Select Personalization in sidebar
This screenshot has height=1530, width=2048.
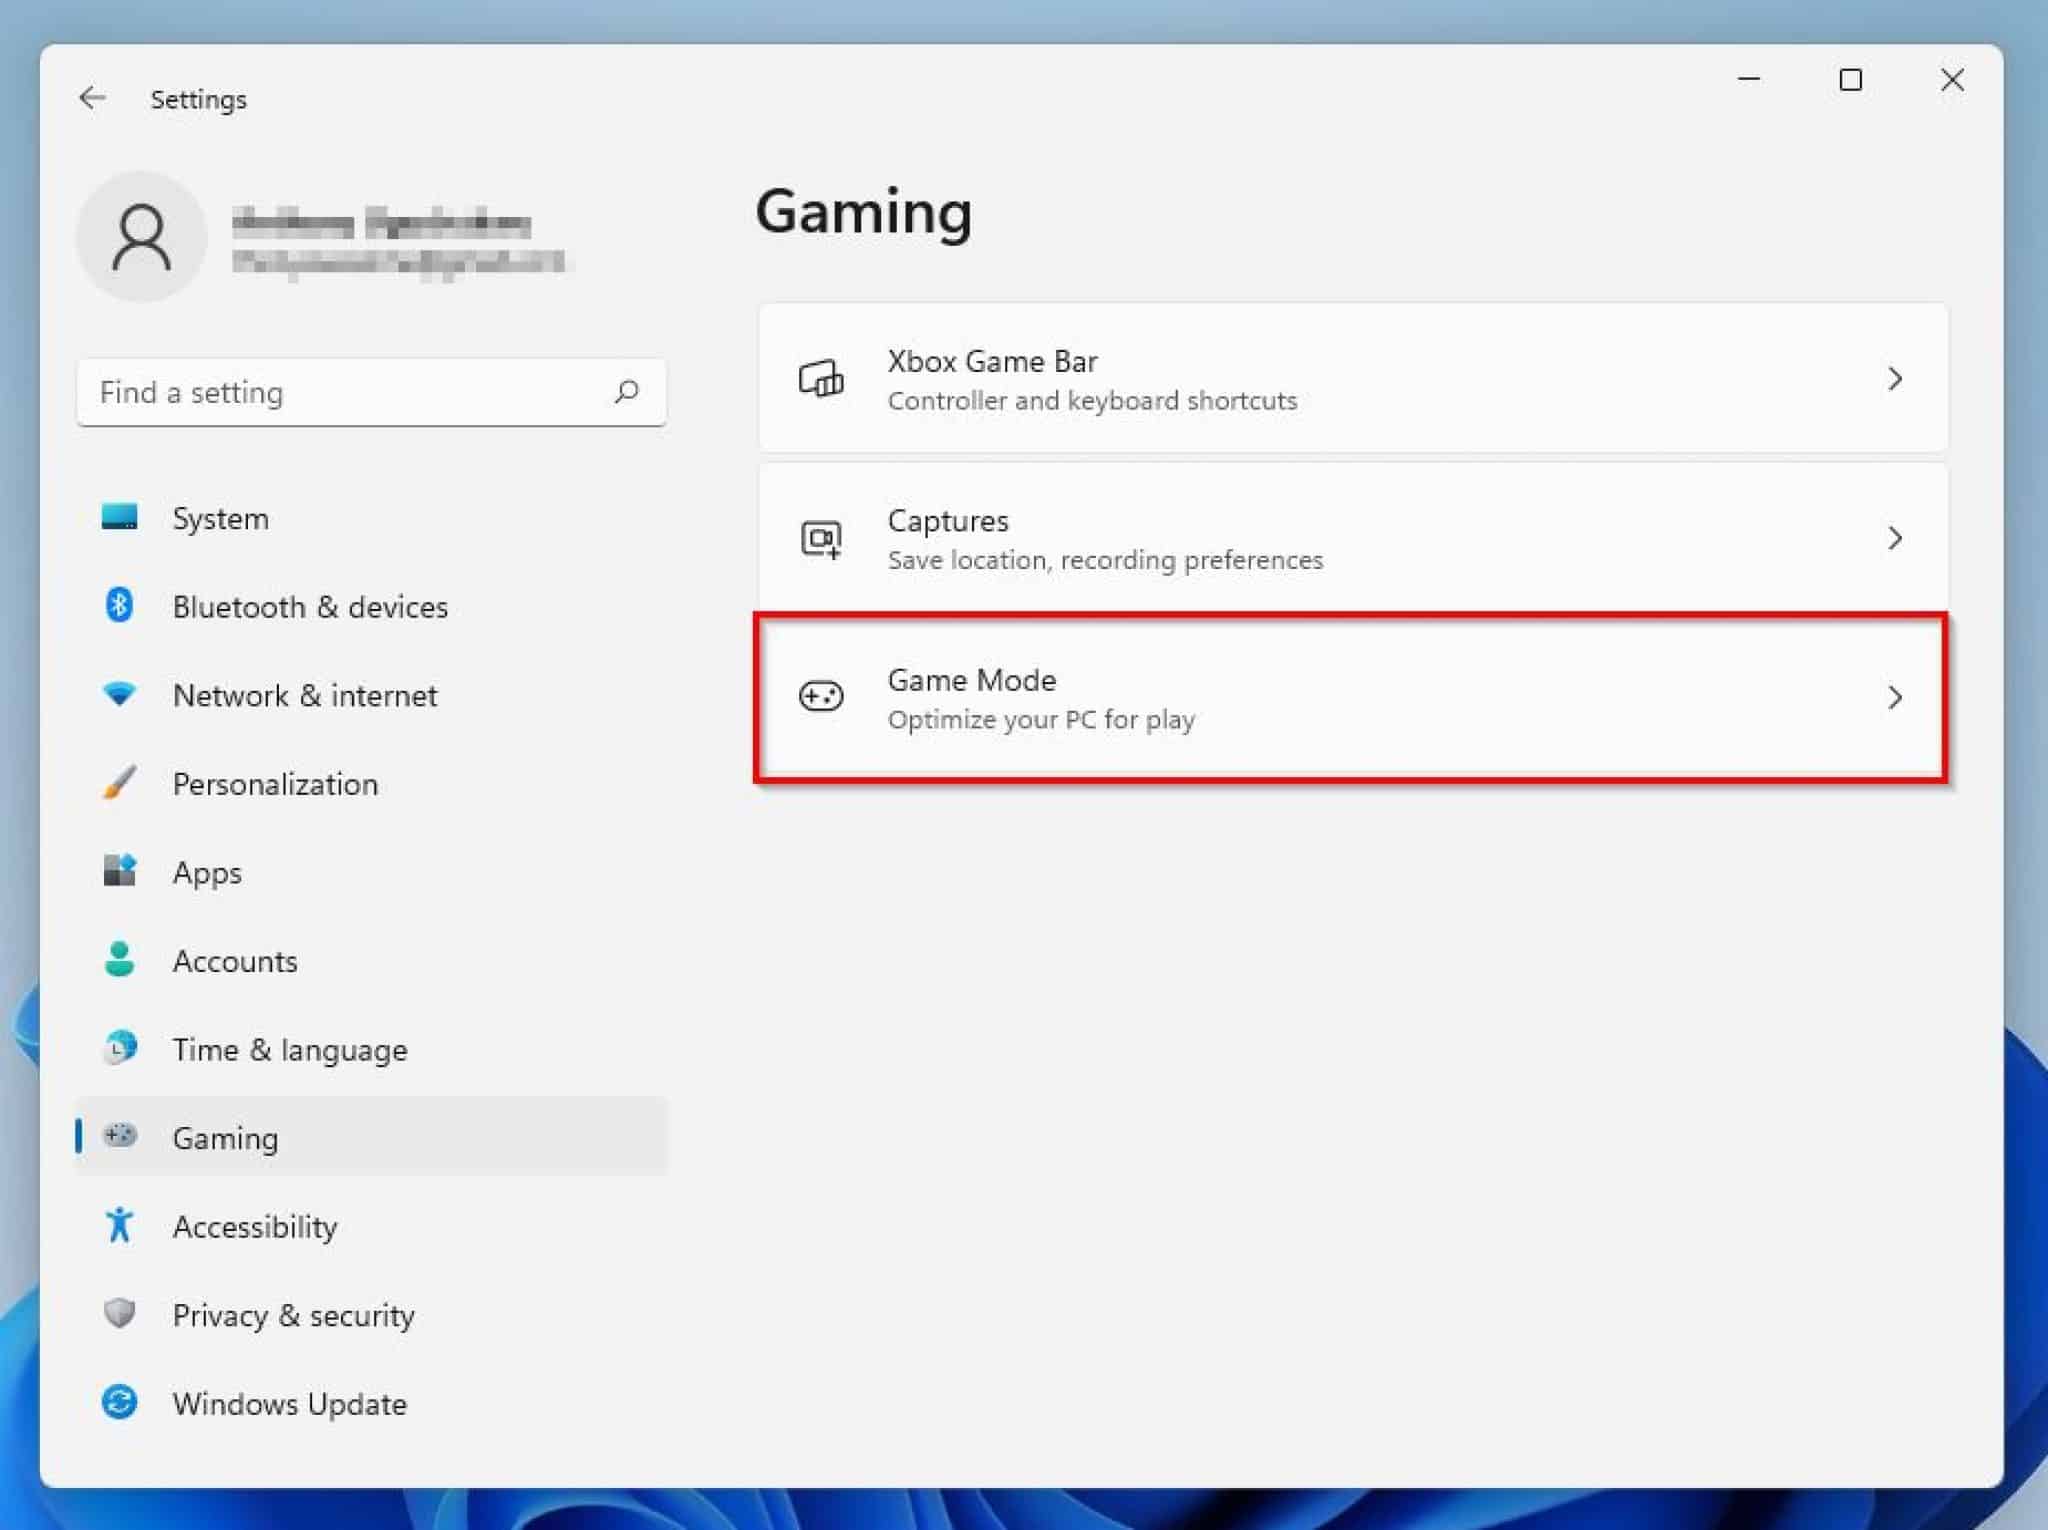click(371, 783)
